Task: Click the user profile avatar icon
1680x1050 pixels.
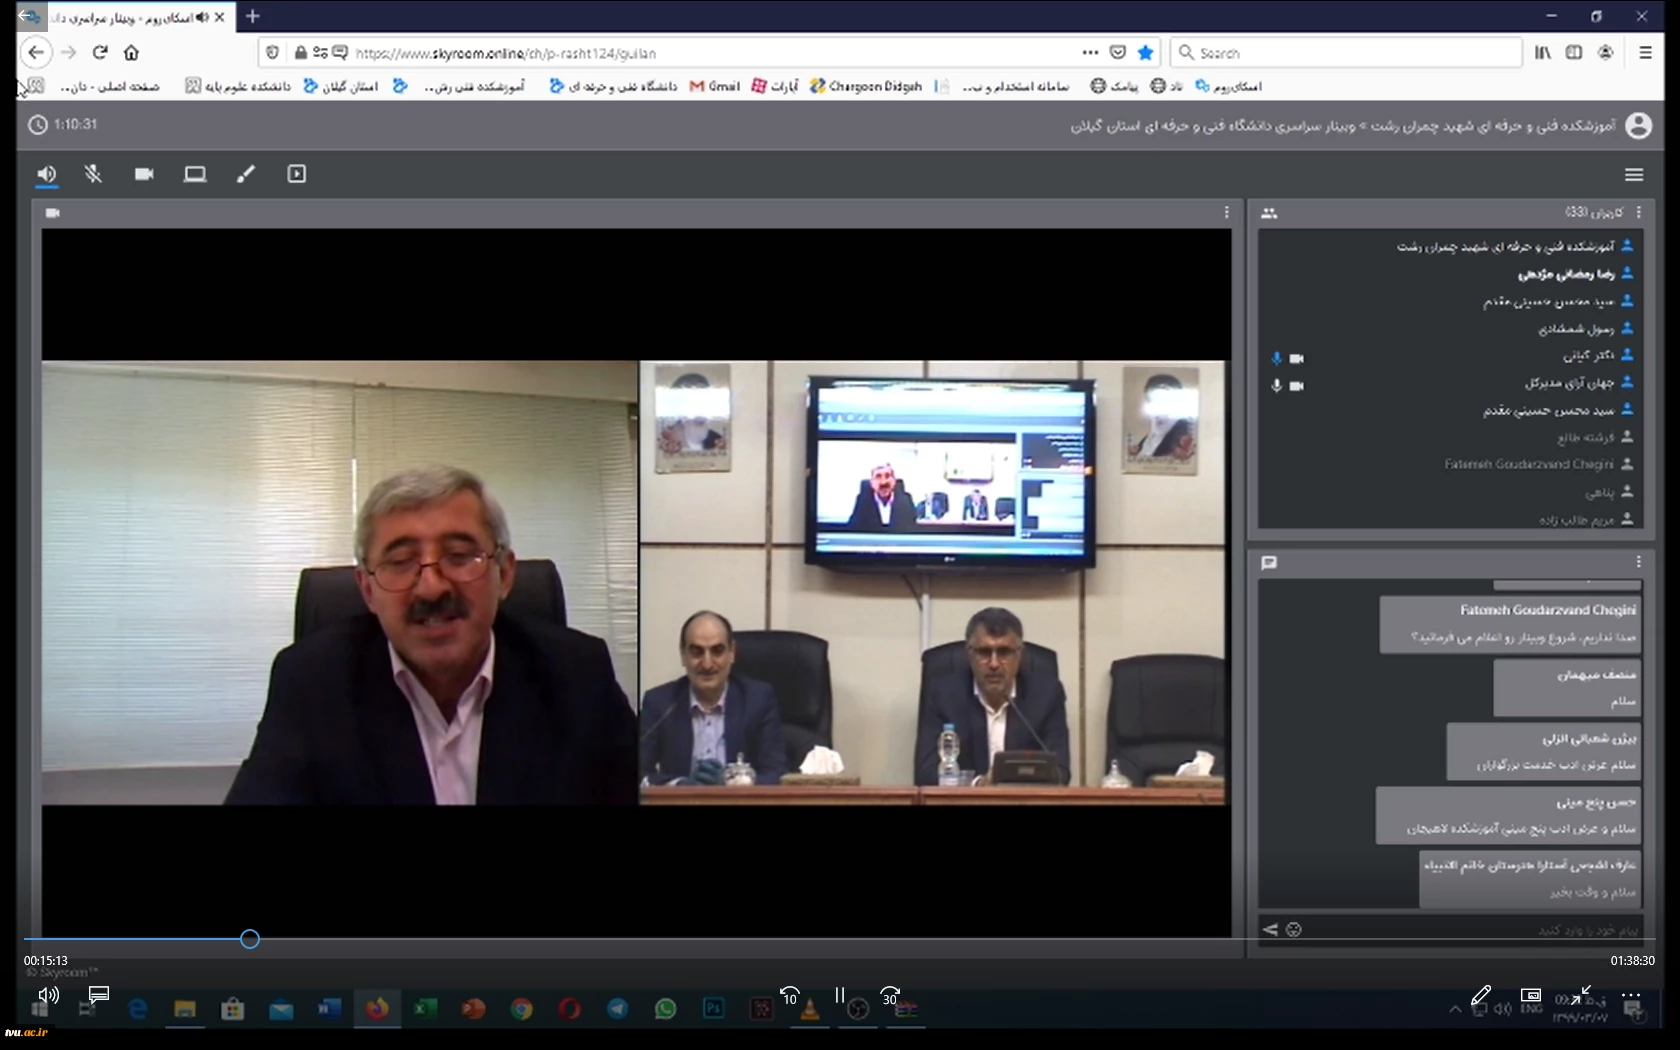Action: point(1638,126)
